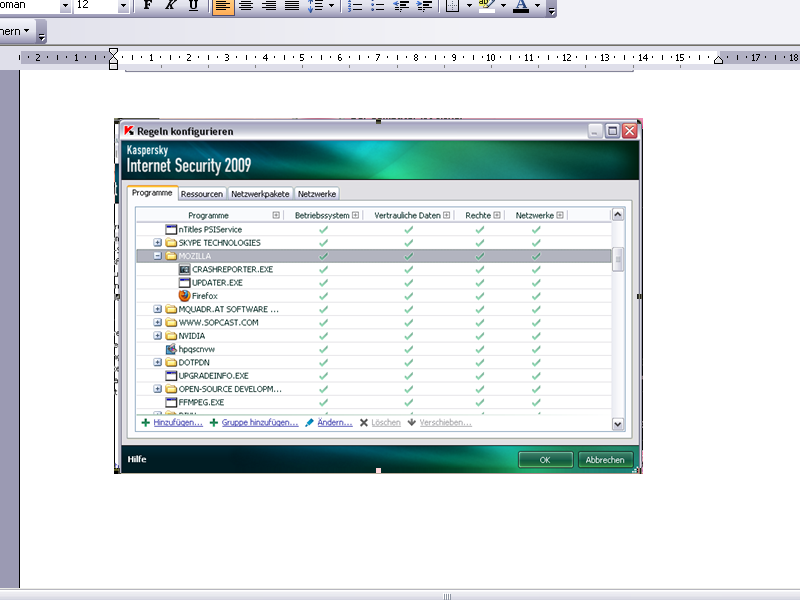Viewport: 800px width, 600px height.
Task: Apply italic formatting
Action: pos(170,6)
